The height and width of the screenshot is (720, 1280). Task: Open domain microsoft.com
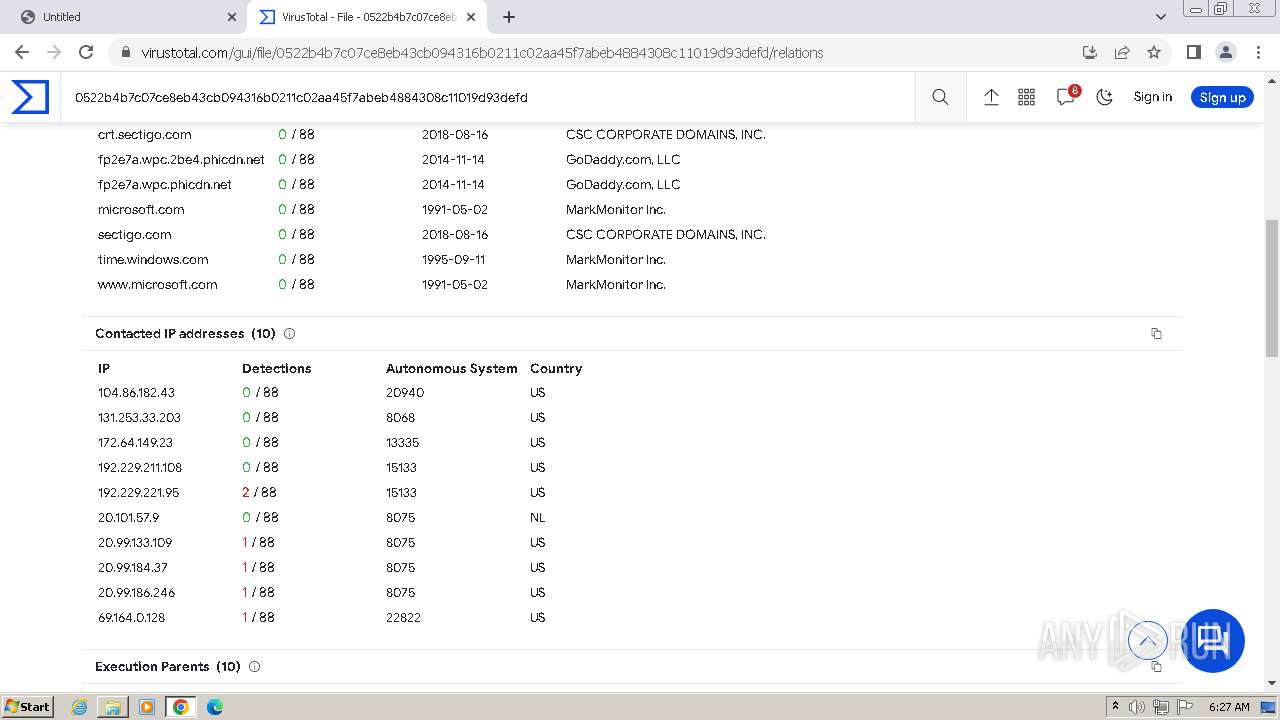pos(141,209)
